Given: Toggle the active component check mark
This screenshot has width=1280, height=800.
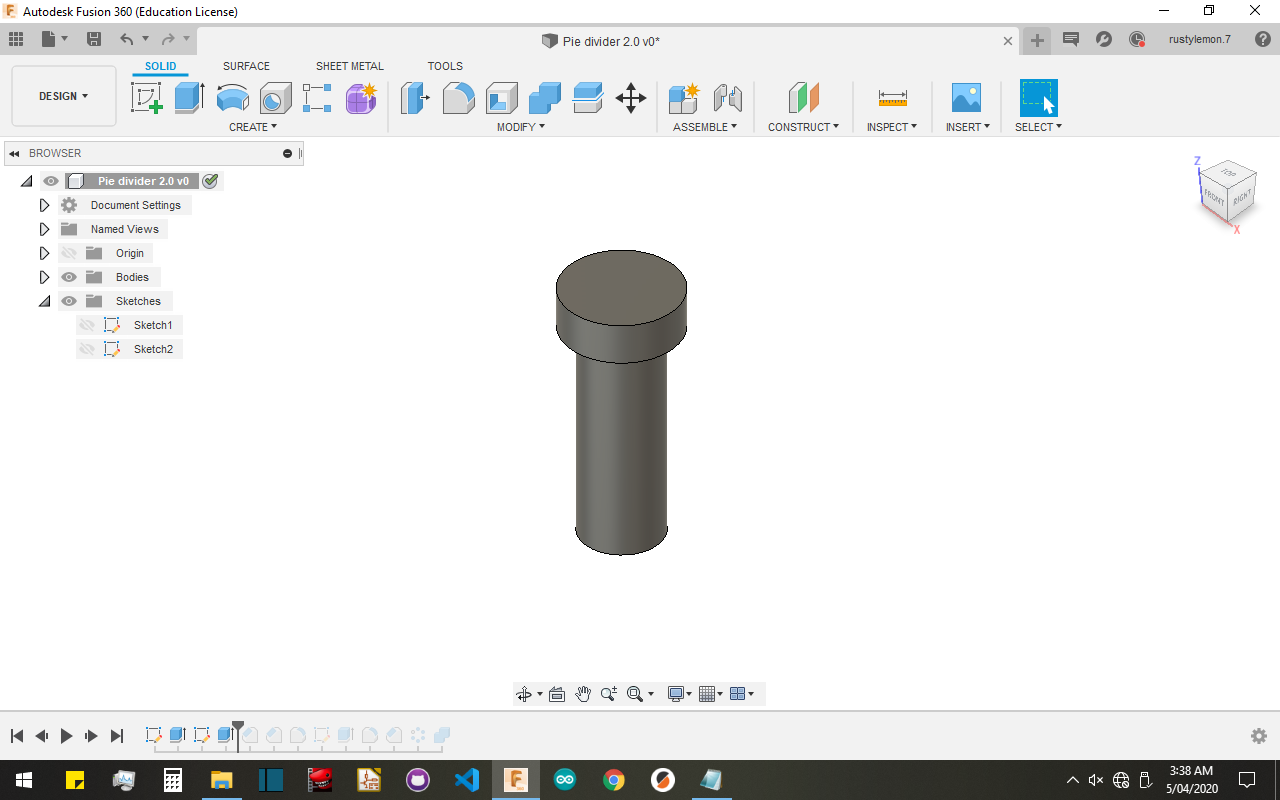Looking at the screenshot, I should pos(210,181).
